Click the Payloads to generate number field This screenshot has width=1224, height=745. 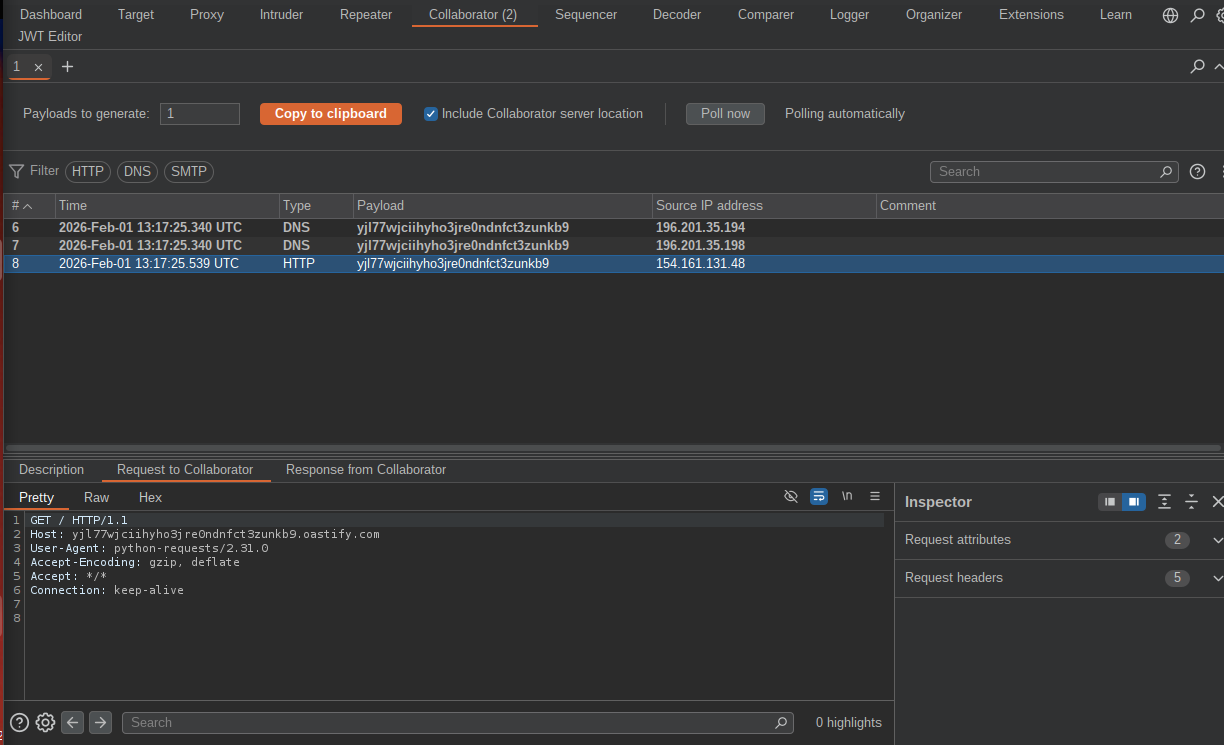(x=200, y=114)
